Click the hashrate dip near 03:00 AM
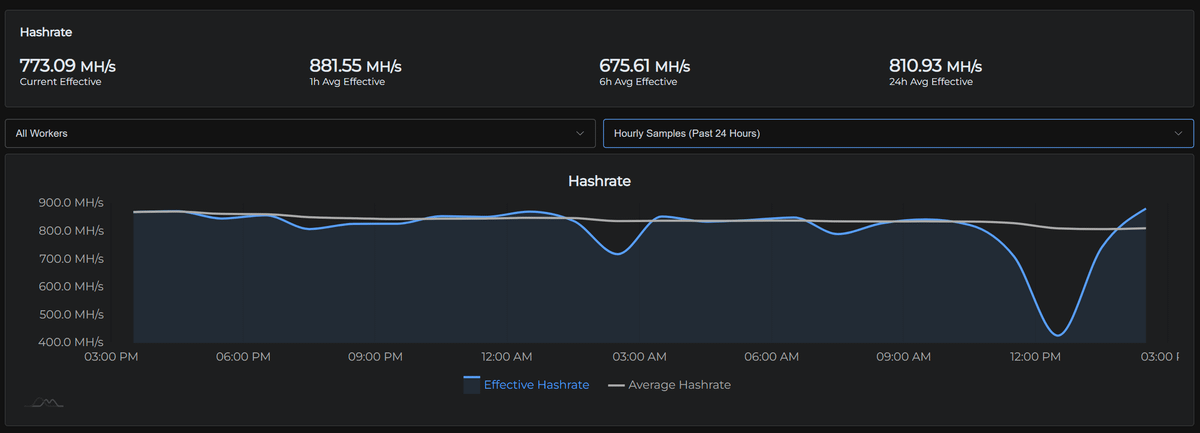 [619, 254]
